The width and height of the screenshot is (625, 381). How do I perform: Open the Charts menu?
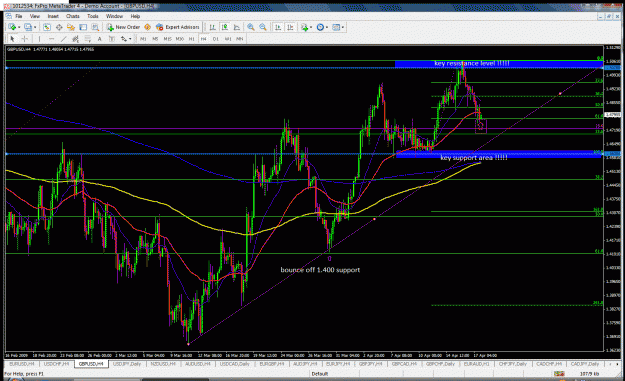(x=73, y=16)
